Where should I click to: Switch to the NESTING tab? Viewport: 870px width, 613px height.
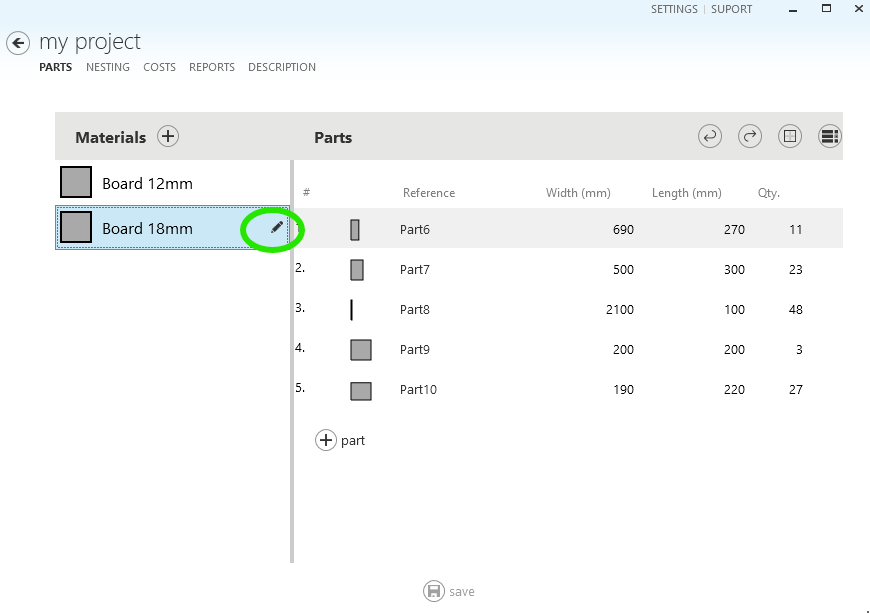tap(108, 67)
